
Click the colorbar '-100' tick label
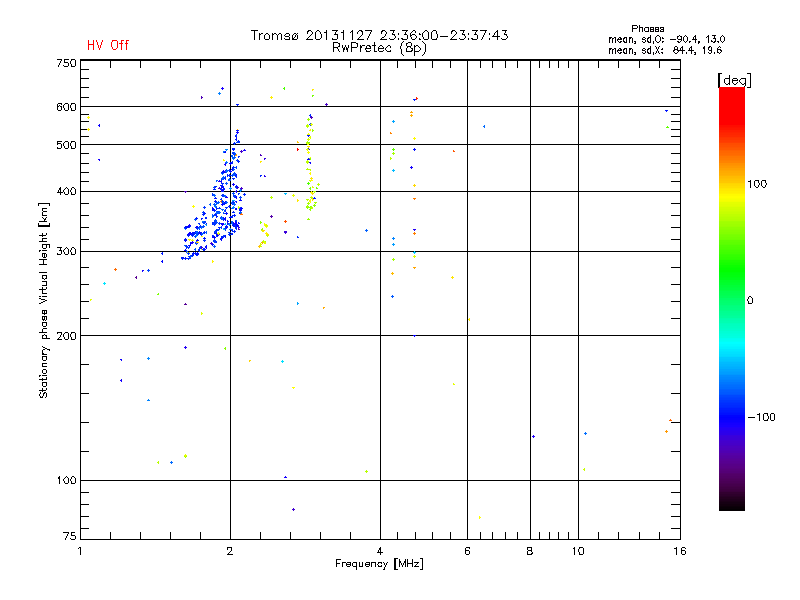click(x=762, y=417)
